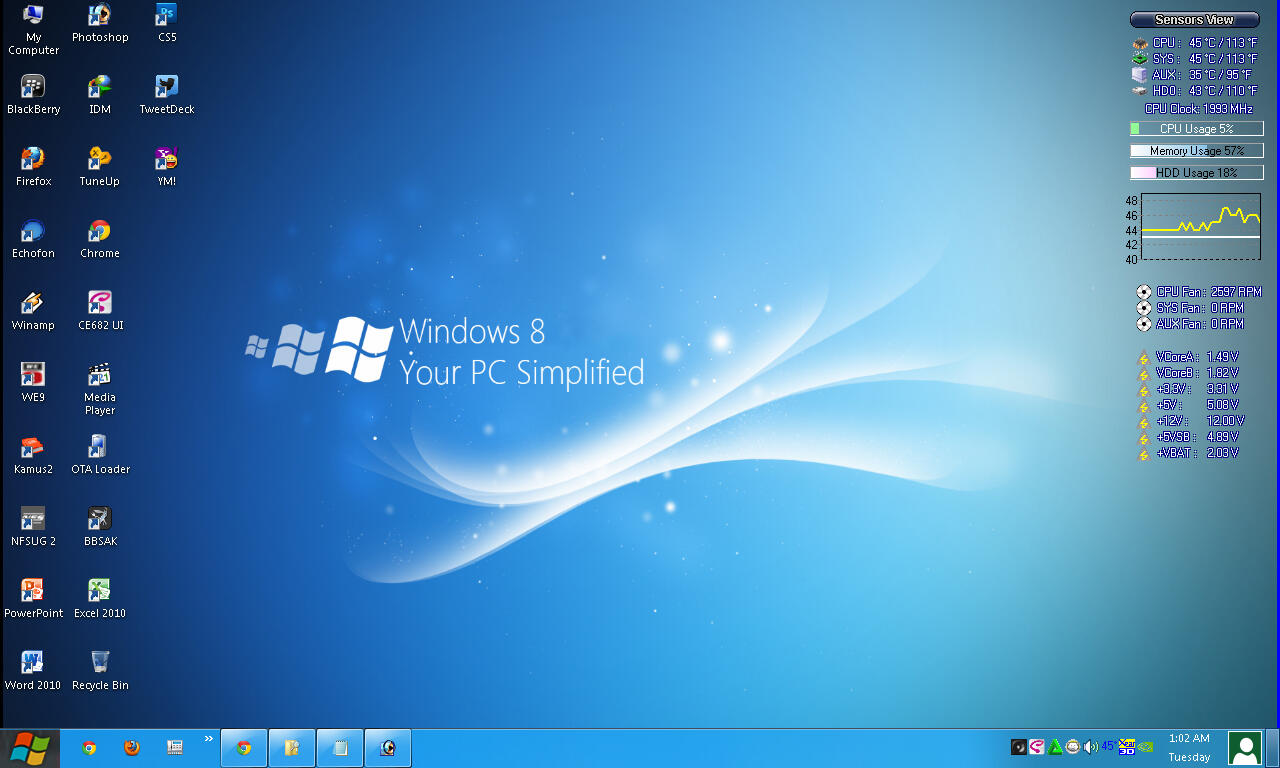Switch to the Notepad taskbar button
The height and width of the screenshot is (768, 1280).
tap(340, 748)
